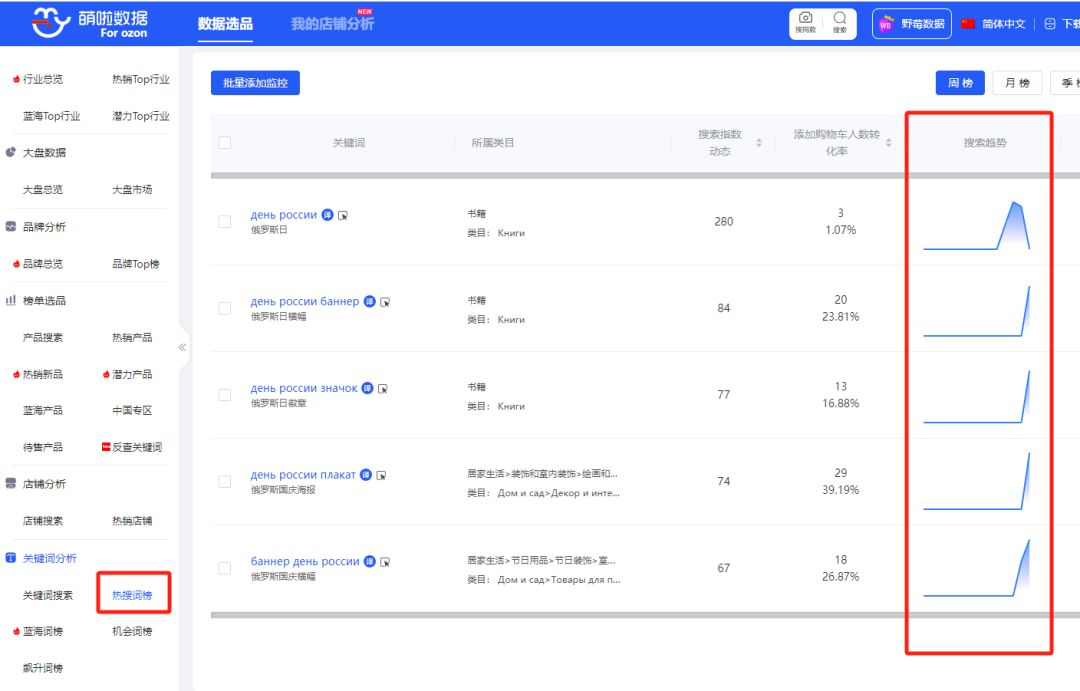The height and width of the screenshot is (691, 1080).
Task: Click translate icon next to день россии баннер
Action: [369, 302]
